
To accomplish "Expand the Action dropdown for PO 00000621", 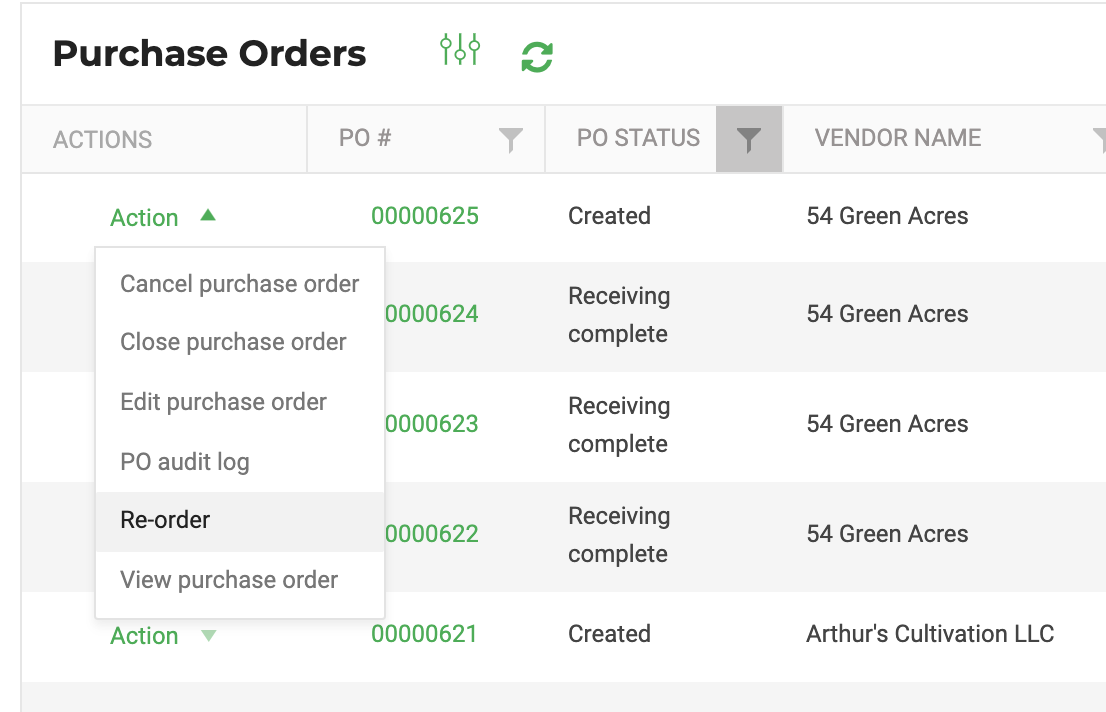I will [x=163, y=635].
